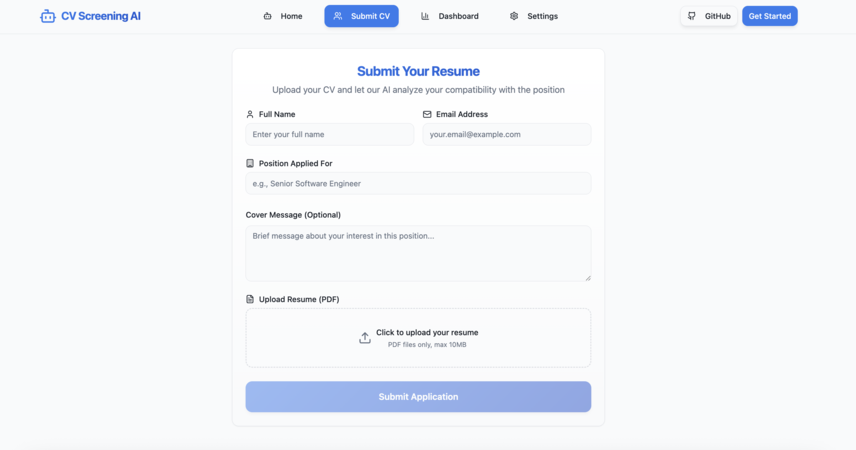This screenshot has width=856, height=450.
Task: Select the Home navigation link
Action: [283, 16]
